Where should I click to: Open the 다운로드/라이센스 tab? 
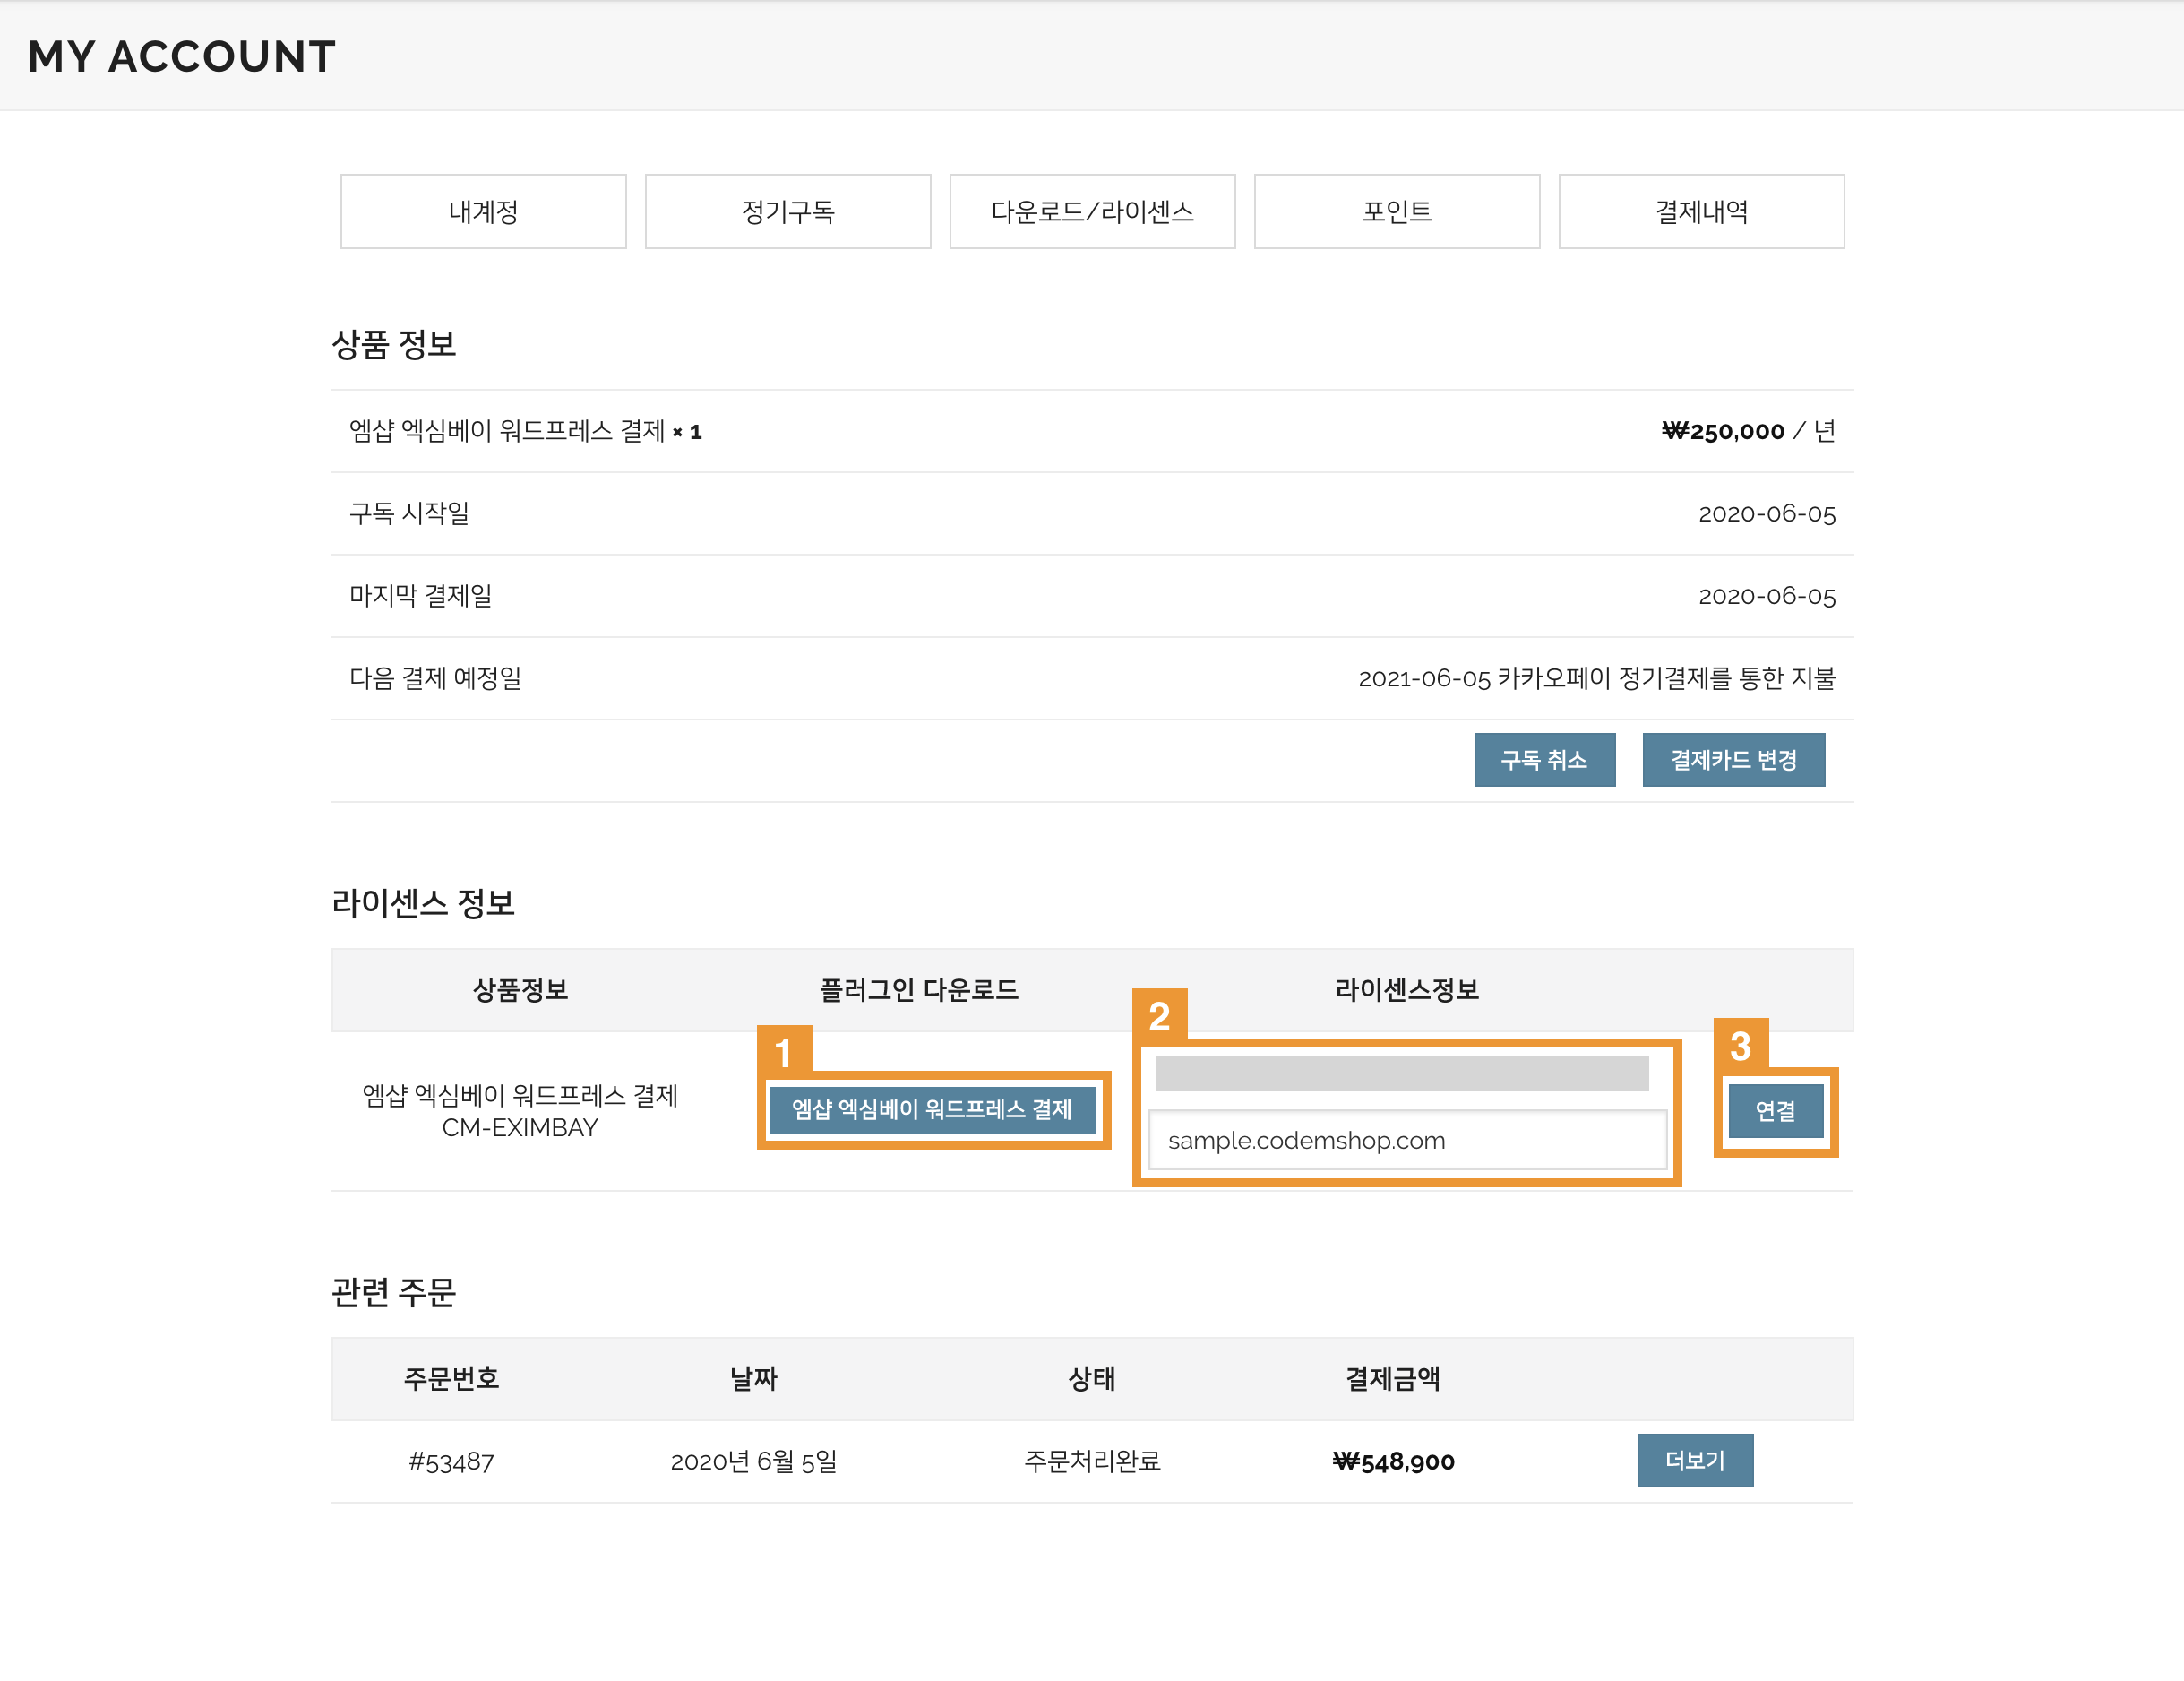pyautogui.click(x=1092, y=211)
